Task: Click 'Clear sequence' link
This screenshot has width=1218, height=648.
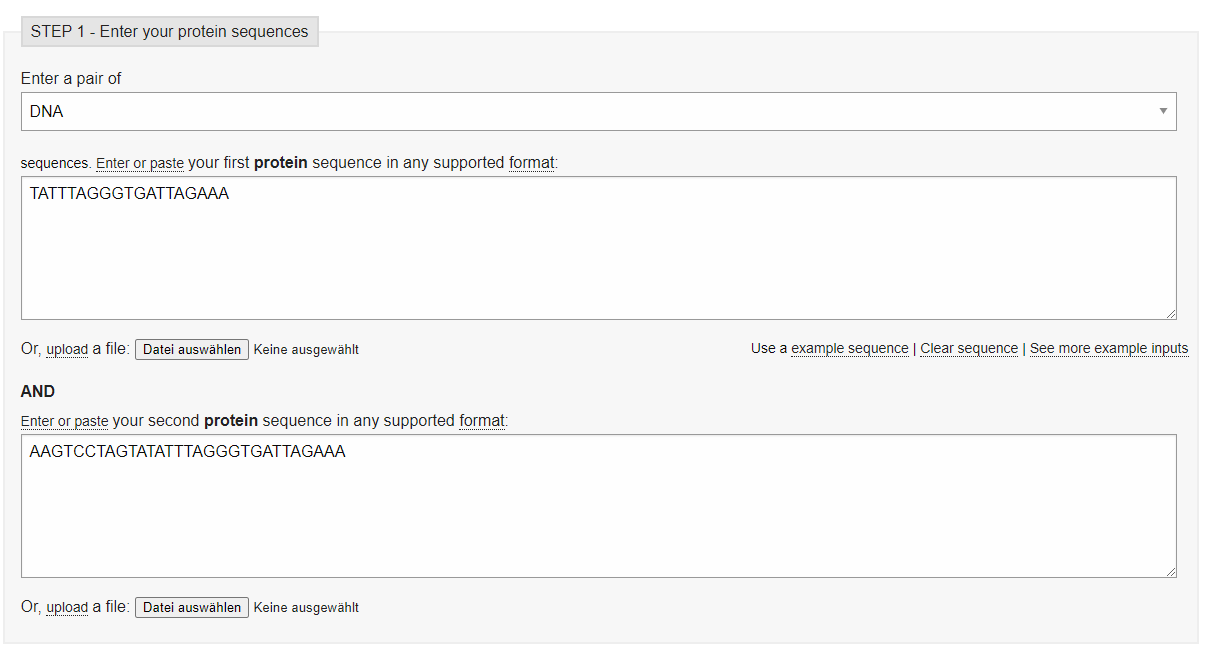Action: (968, 348)
